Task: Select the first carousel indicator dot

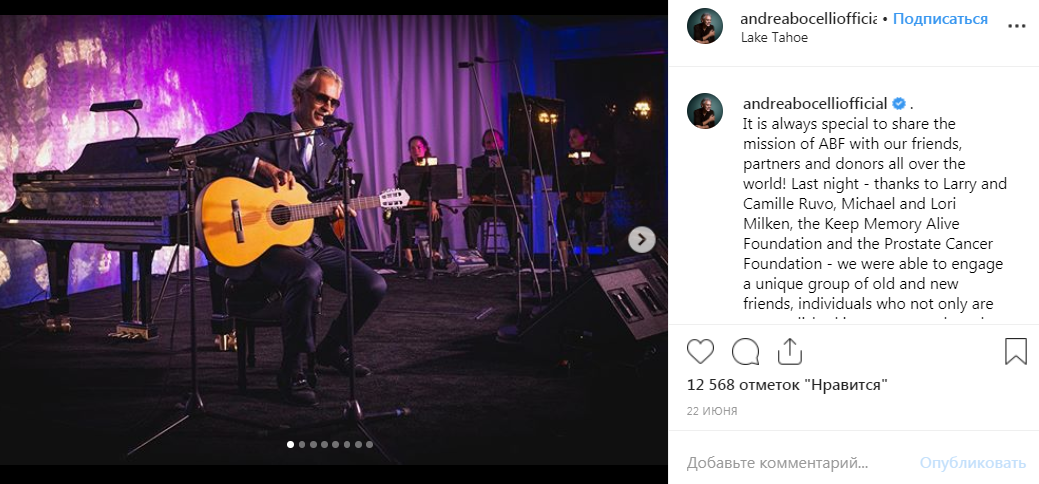Action: (x=291, y=444)
